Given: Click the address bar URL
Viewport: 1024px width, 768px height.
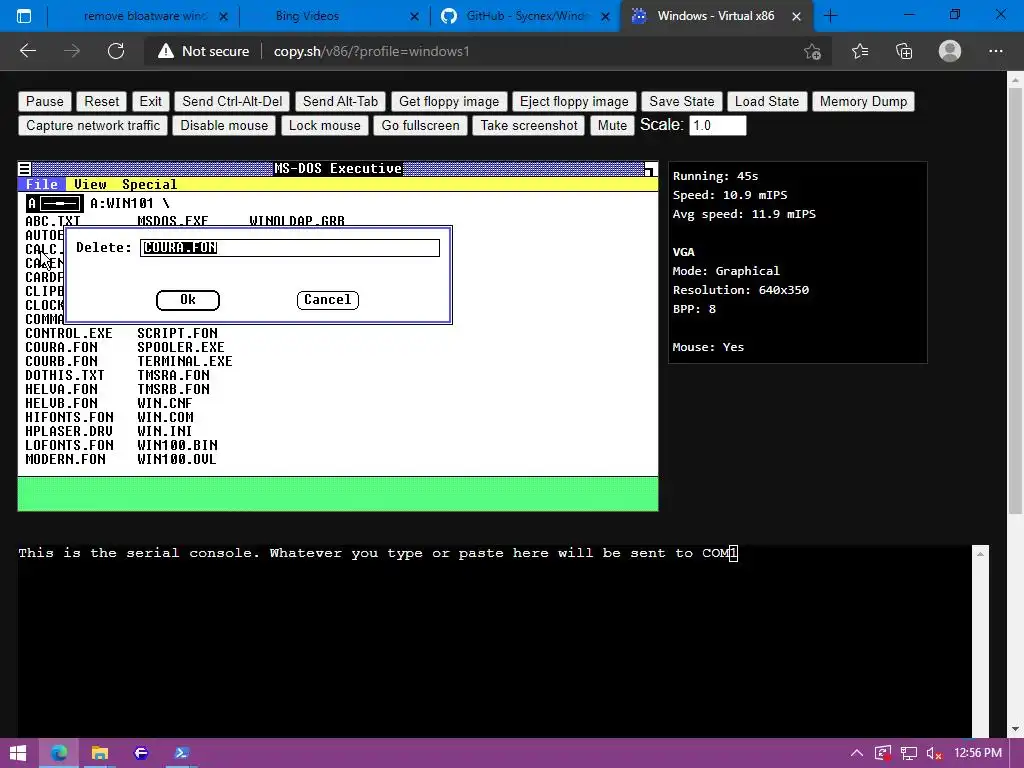Looking at the screenshot, I should point(371,51).
